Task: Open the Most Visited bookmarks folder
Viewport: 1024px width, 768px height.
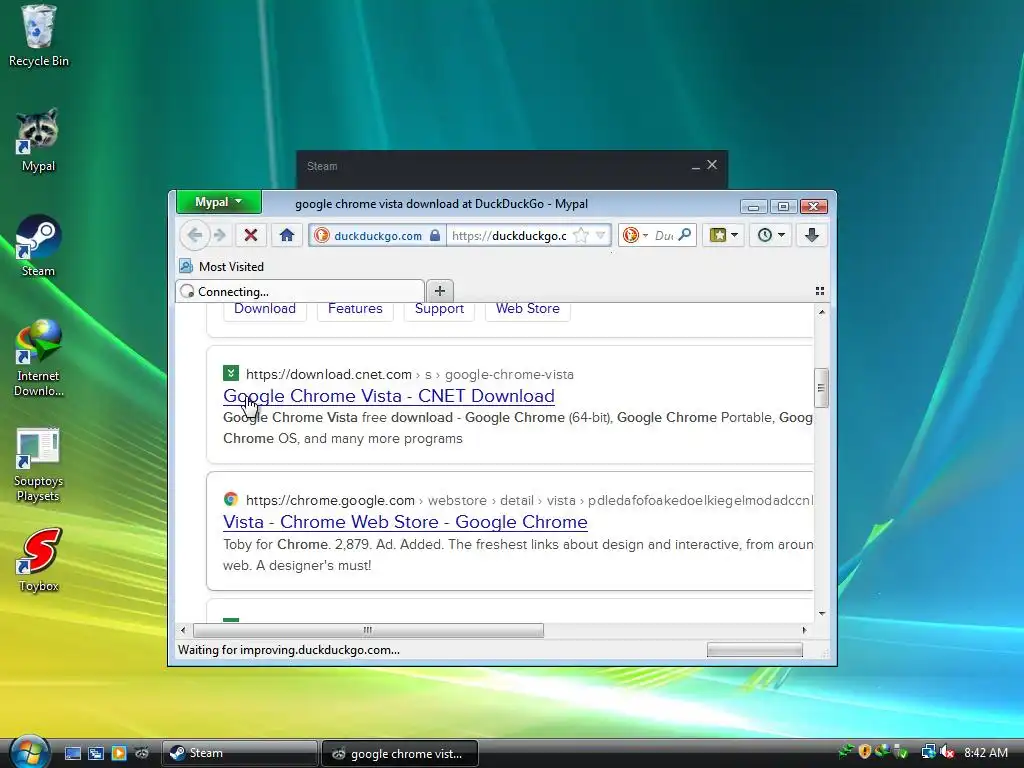Action: [222, 266]
